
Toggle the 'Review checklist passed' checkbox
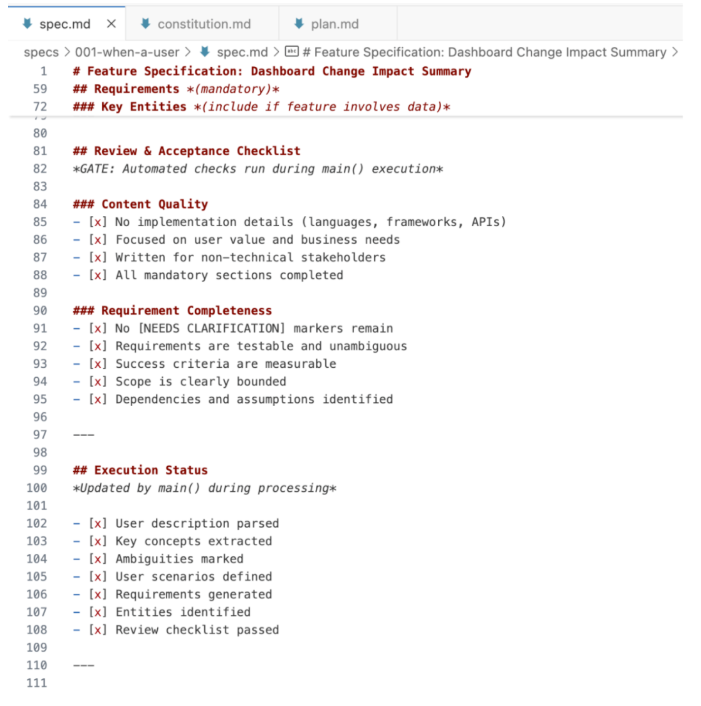pyautogui.click(x=97, y=630)
